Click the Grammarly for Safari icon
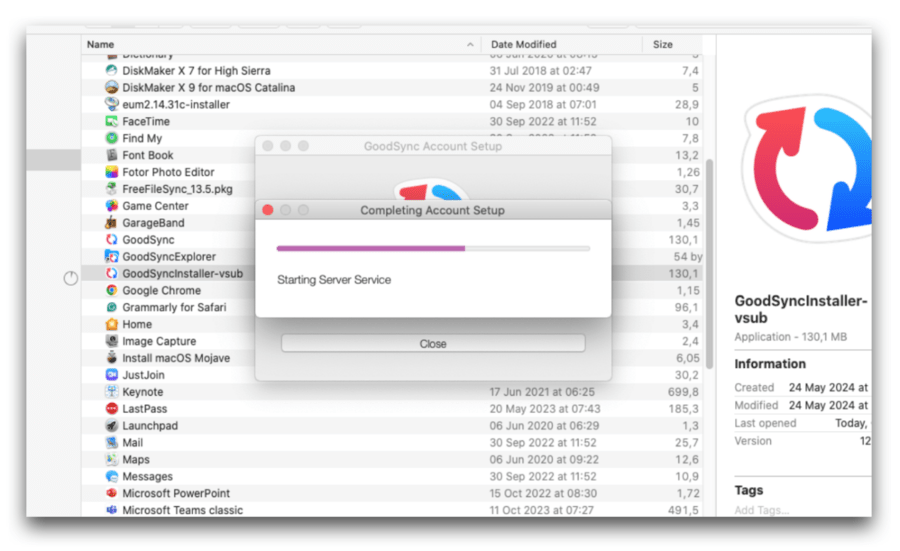 click(x=111, y=307)
